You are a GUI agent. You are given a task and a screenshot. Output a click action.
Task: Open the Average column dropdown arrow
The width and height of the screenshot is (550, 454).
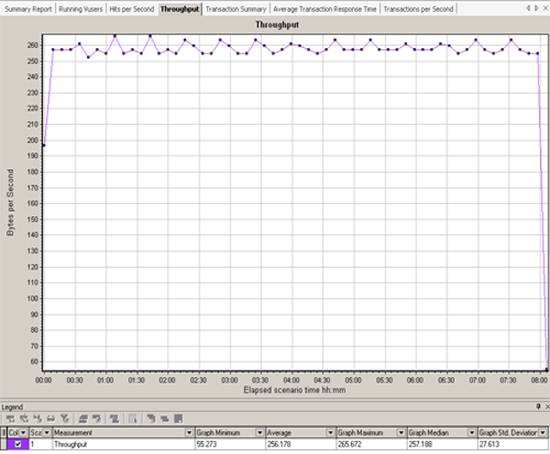tap(330, 433)
